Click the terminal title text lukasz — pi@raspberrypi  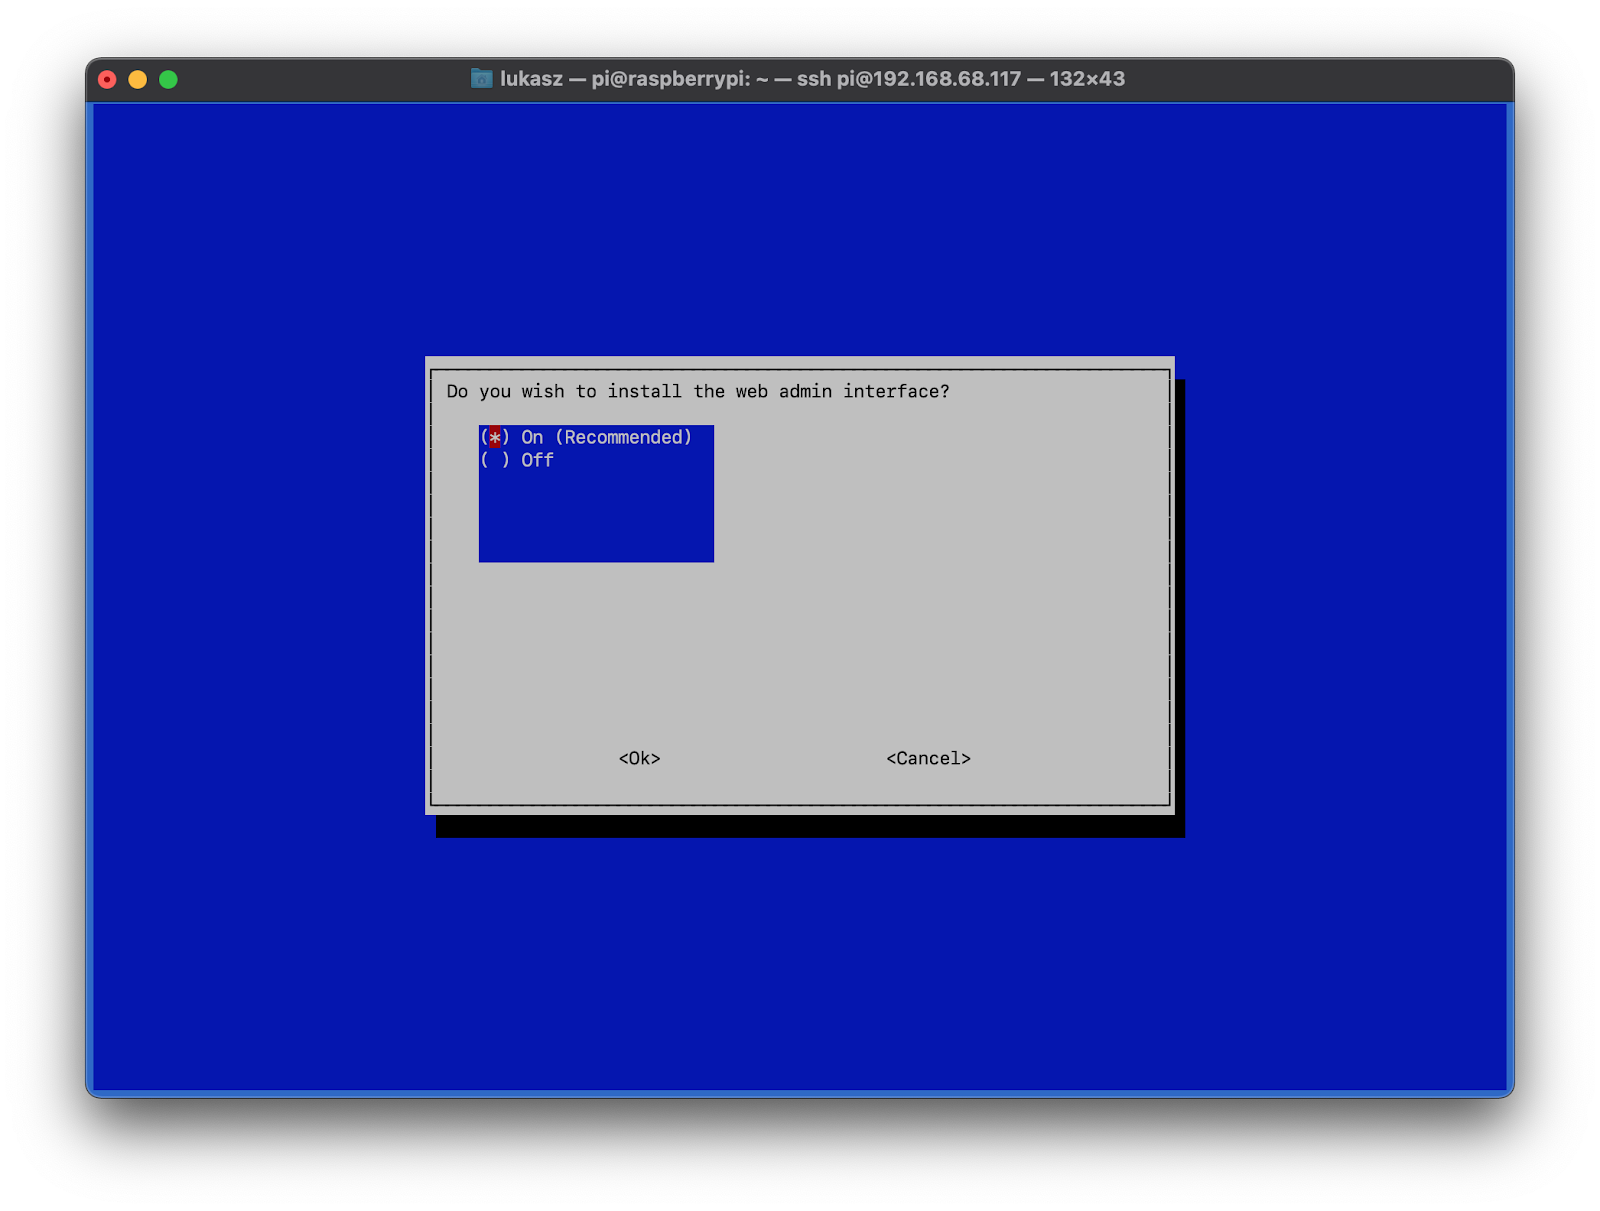coord(812,78)
